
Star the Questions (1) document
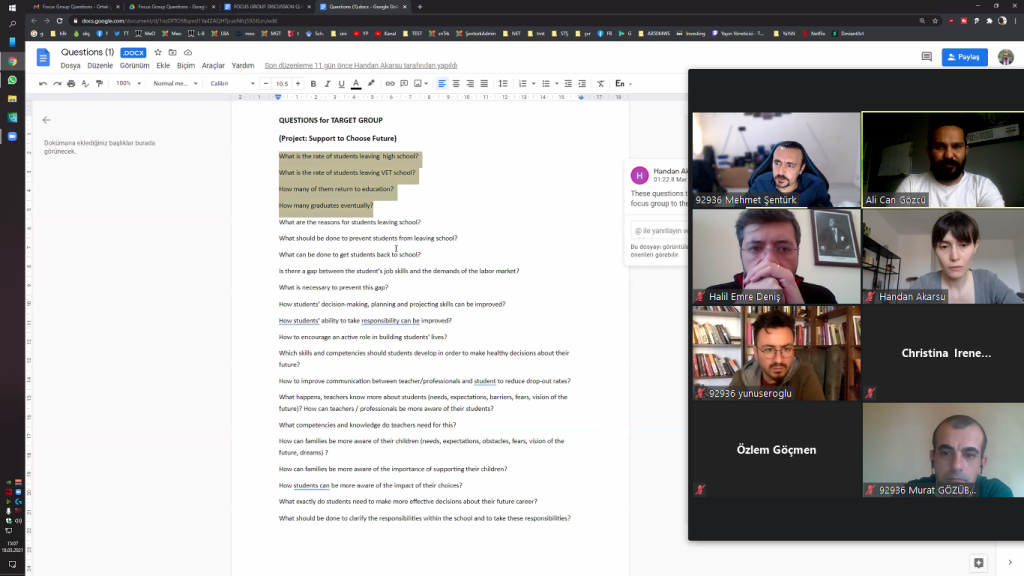click(x=158, y=52)
